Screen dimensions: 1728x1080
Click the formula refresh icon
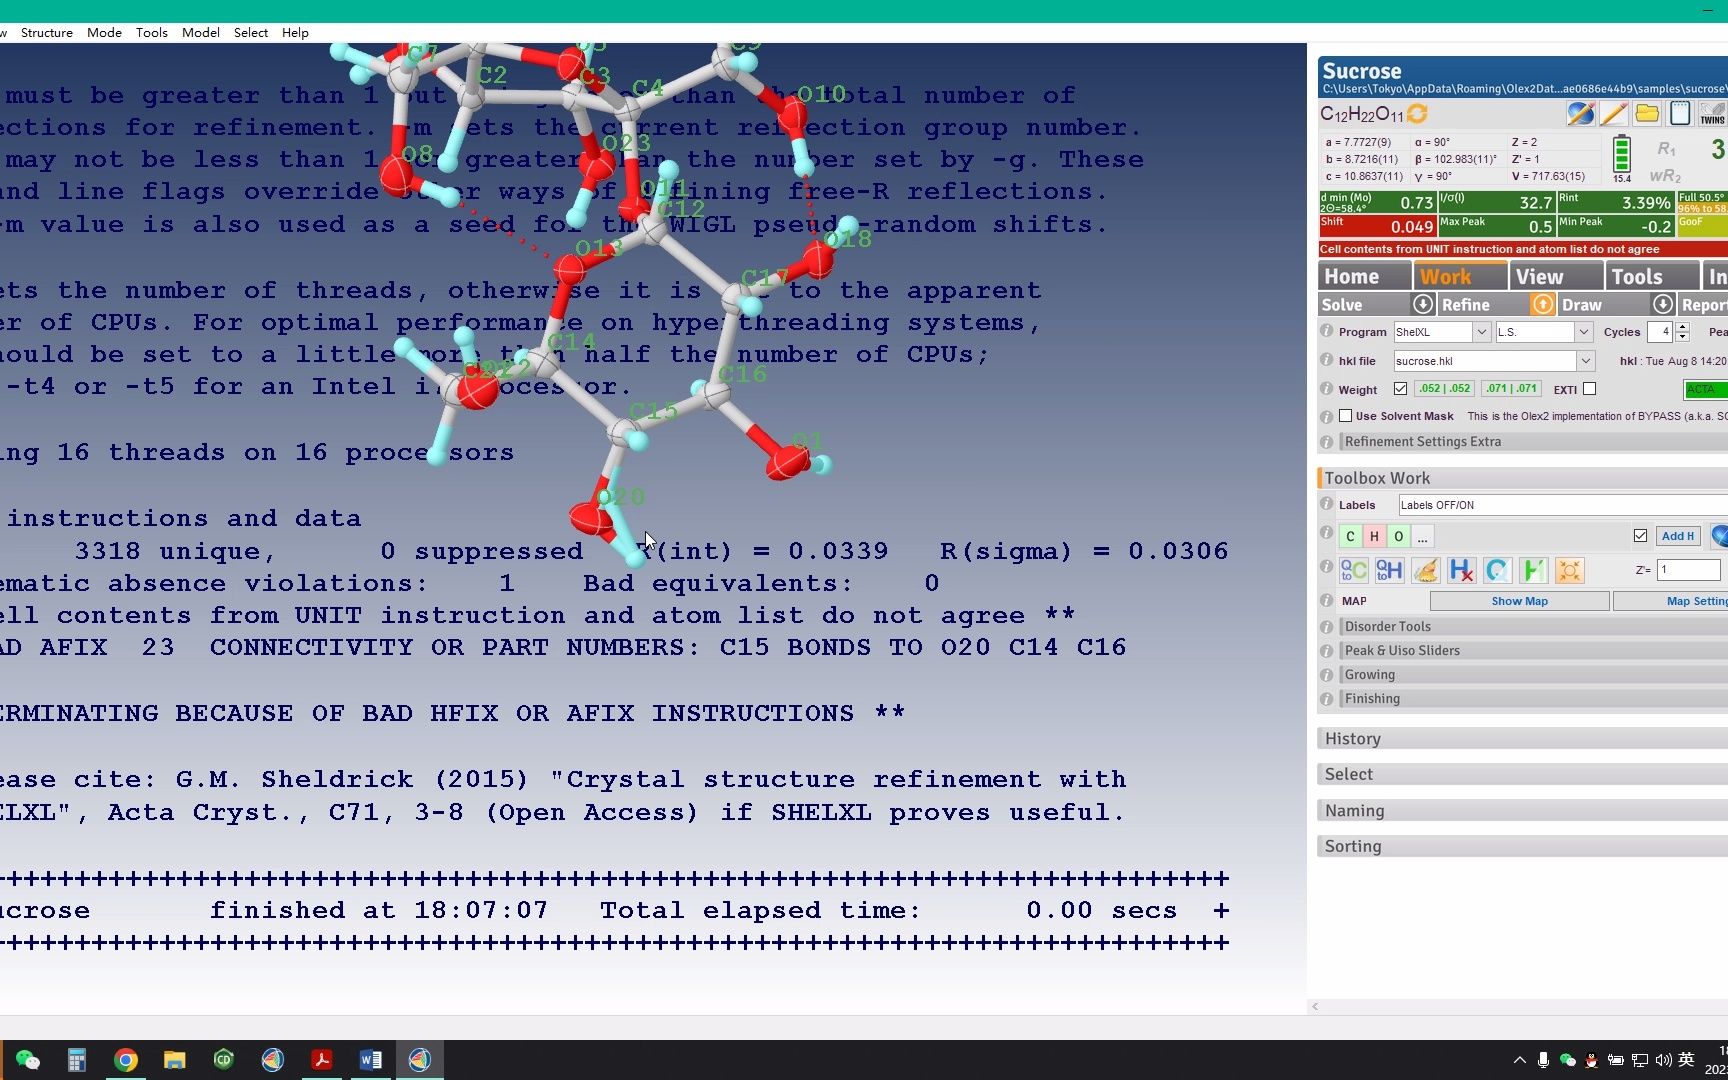point(1417,114)
